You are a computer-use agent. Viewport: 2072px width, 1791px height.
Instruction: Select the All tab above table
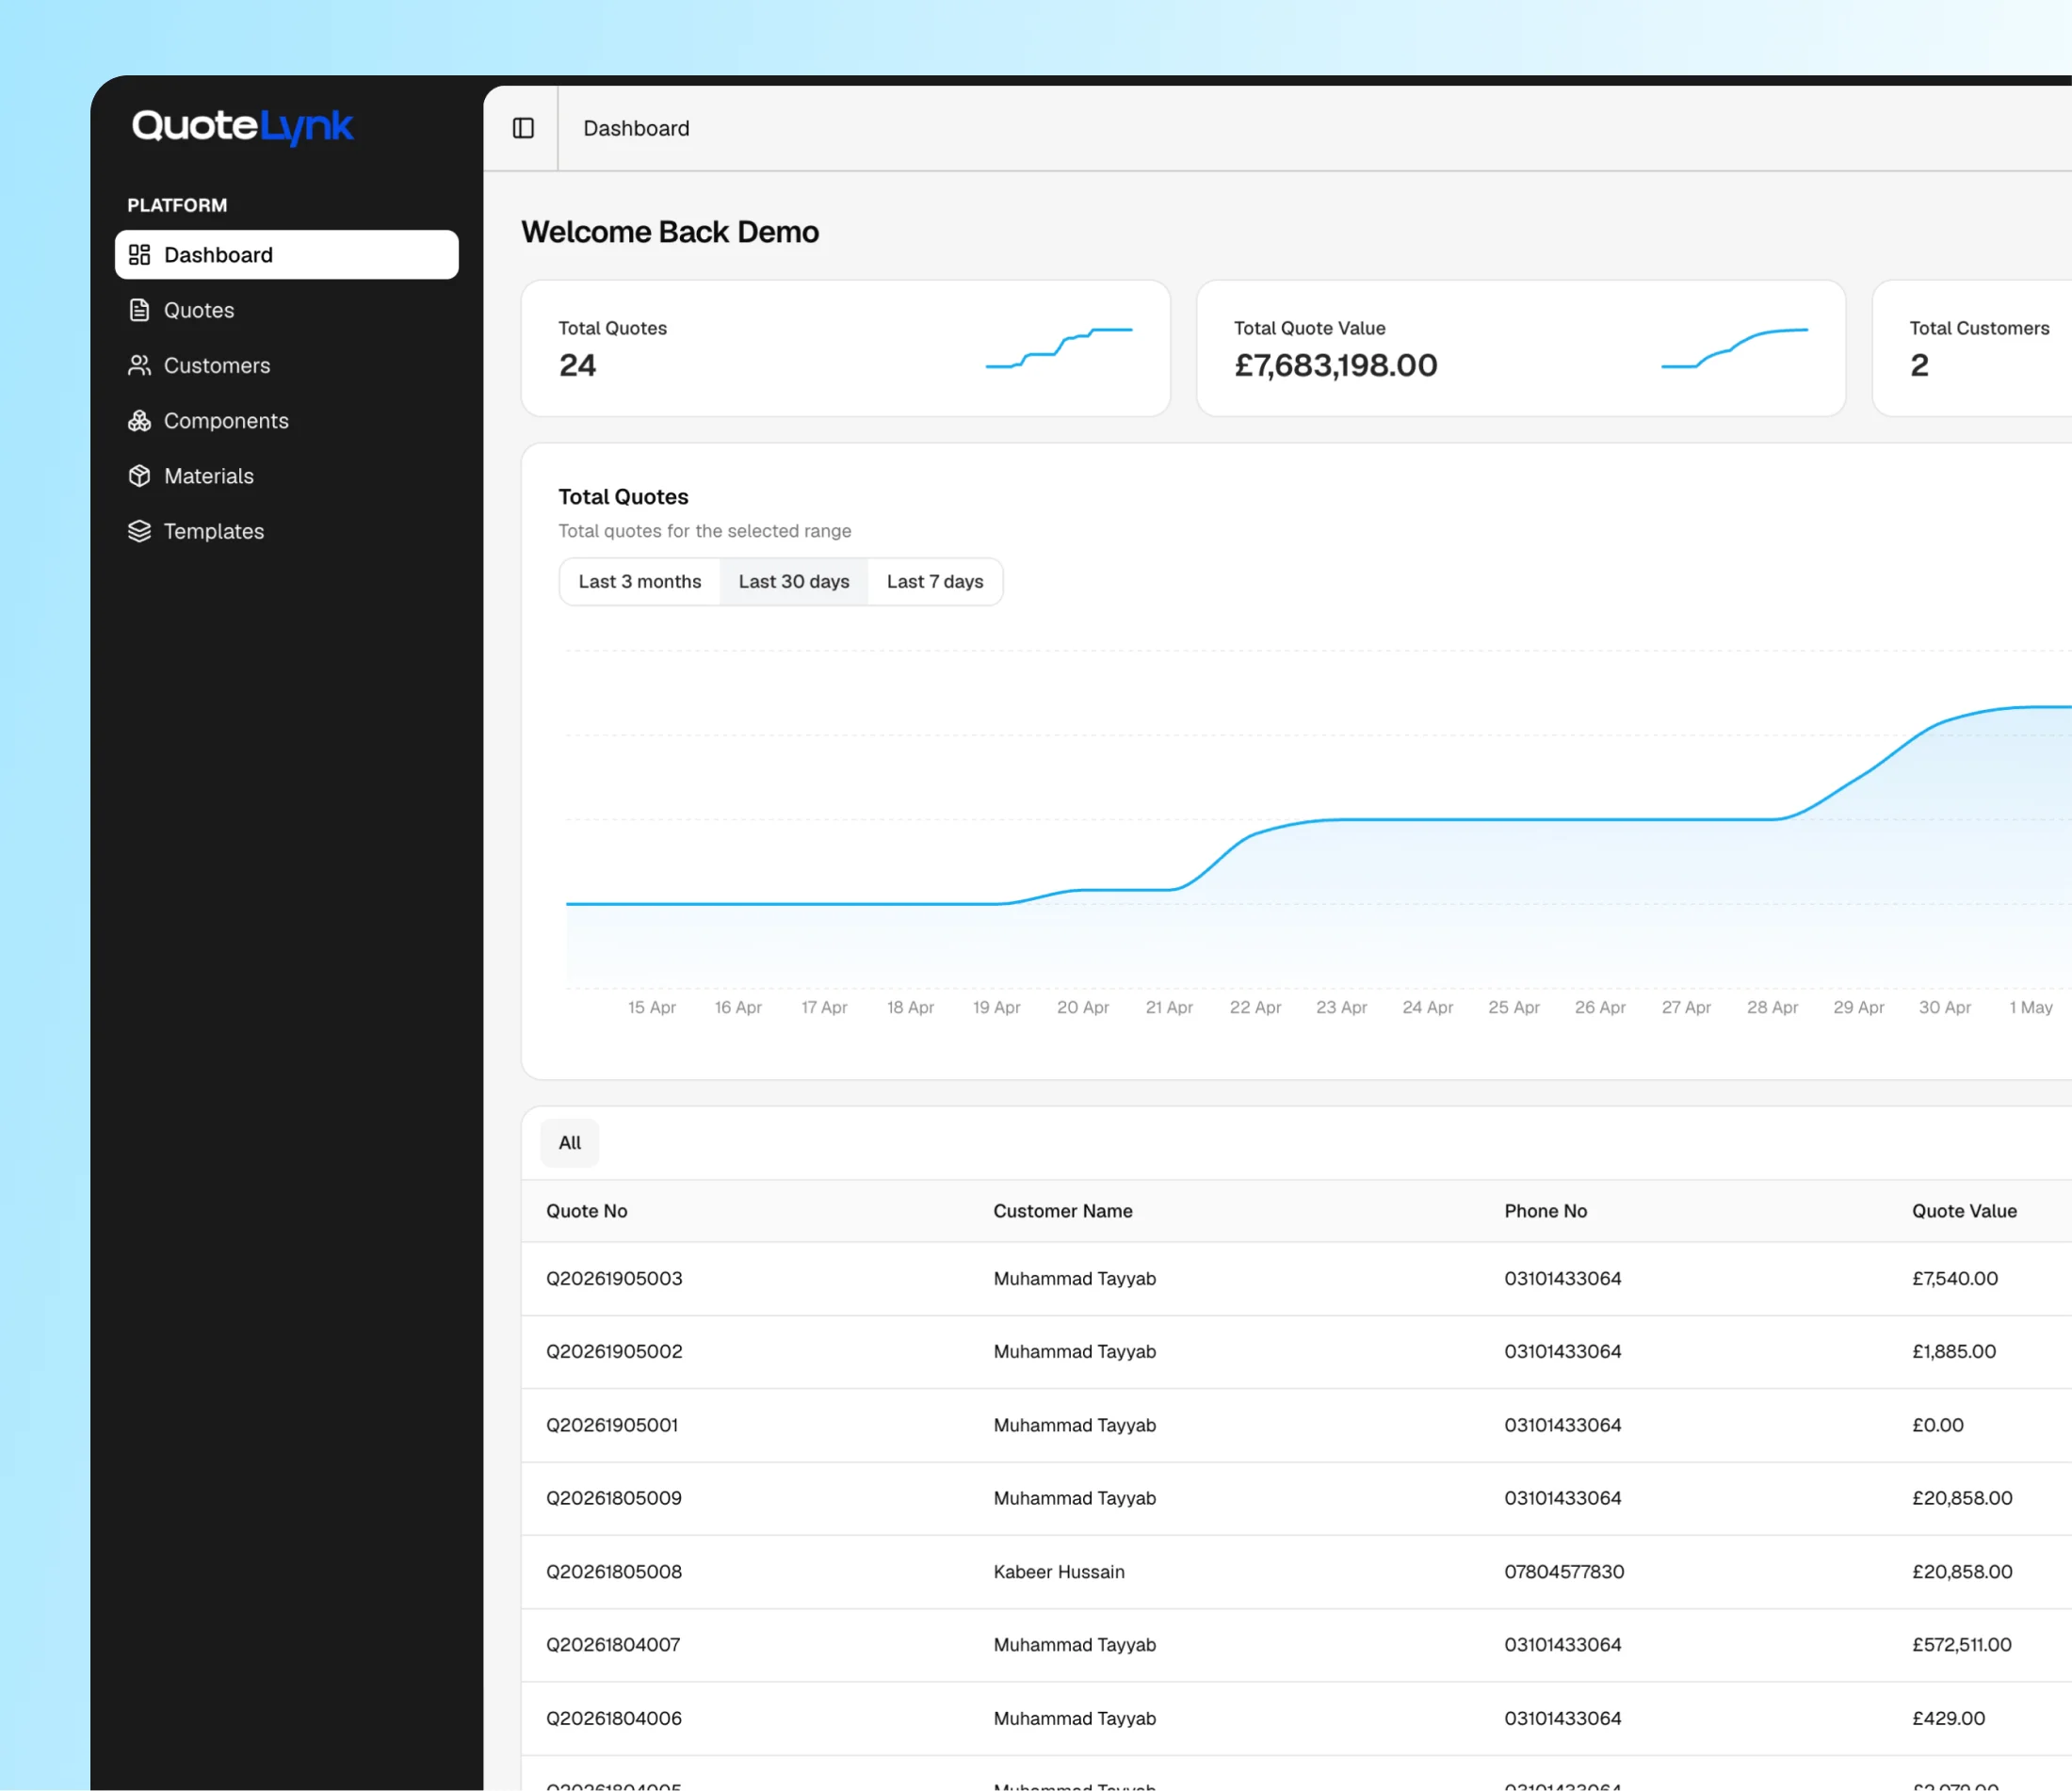570,1143
